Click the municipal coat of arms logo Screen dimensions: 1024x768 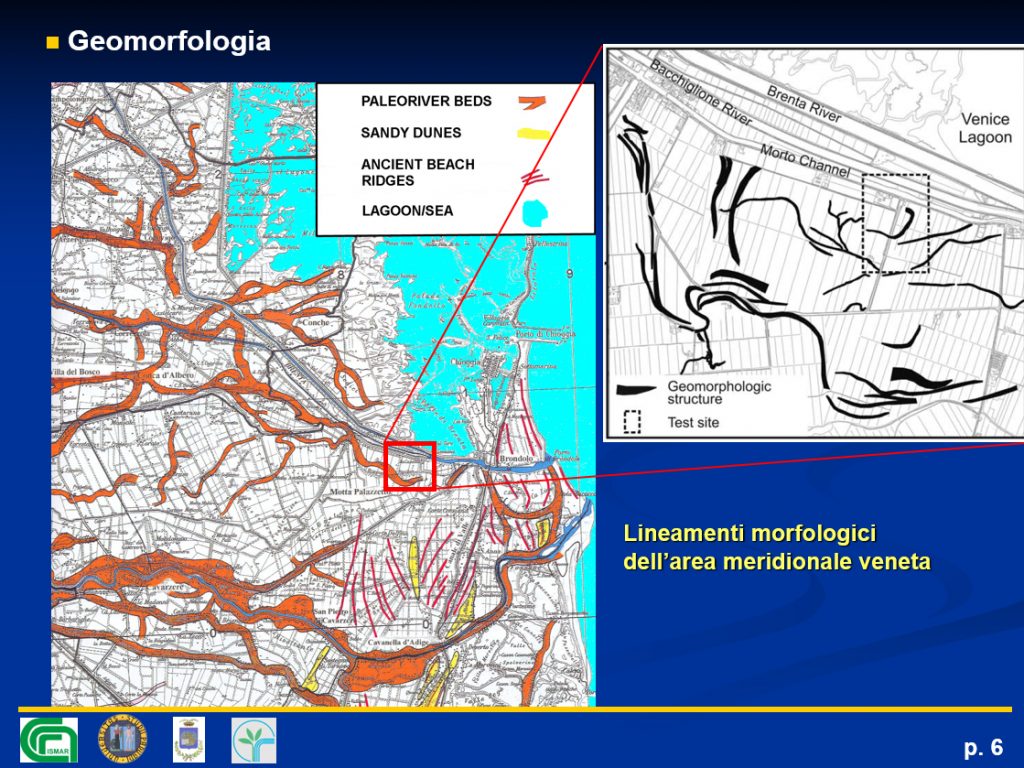tap(188, 740)
